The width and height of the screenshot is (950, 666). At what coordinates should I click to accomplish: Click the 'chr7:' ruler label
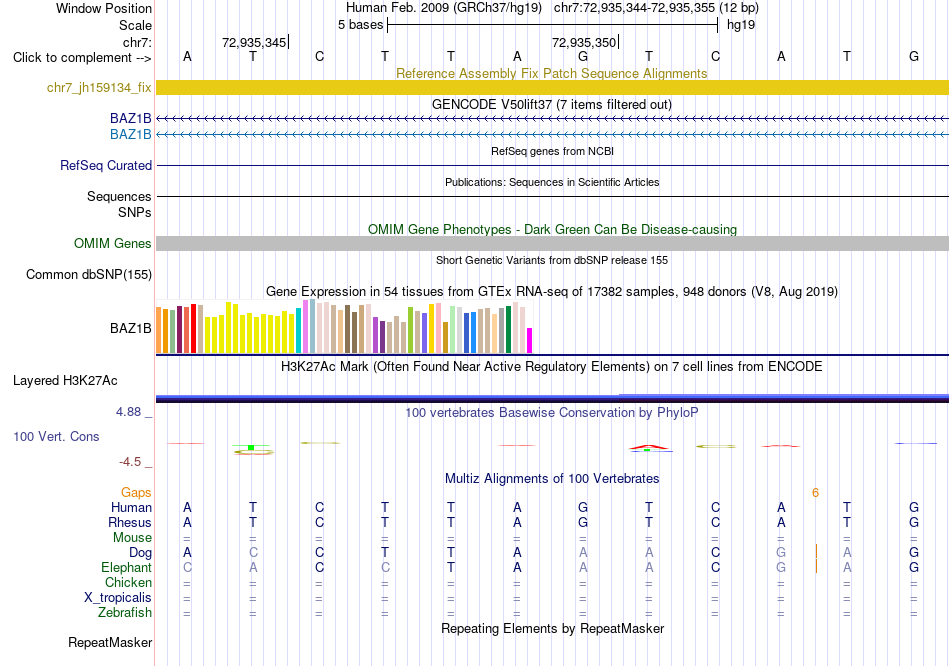[x=137, y=42]
